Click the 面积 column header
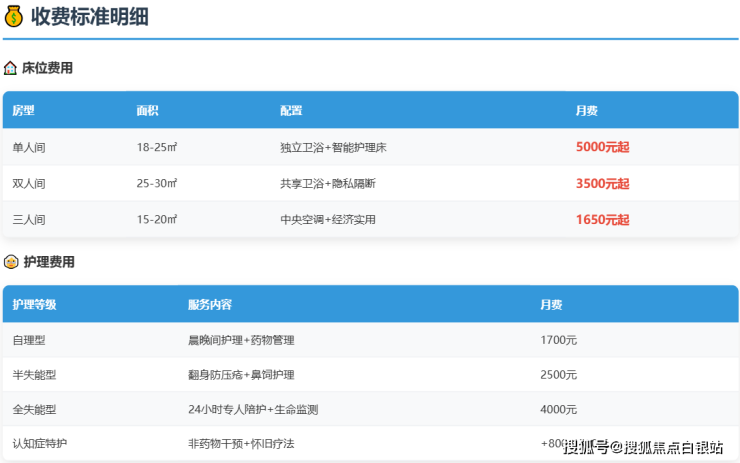This screenshot has height=463, width=740. pos(148,110)
